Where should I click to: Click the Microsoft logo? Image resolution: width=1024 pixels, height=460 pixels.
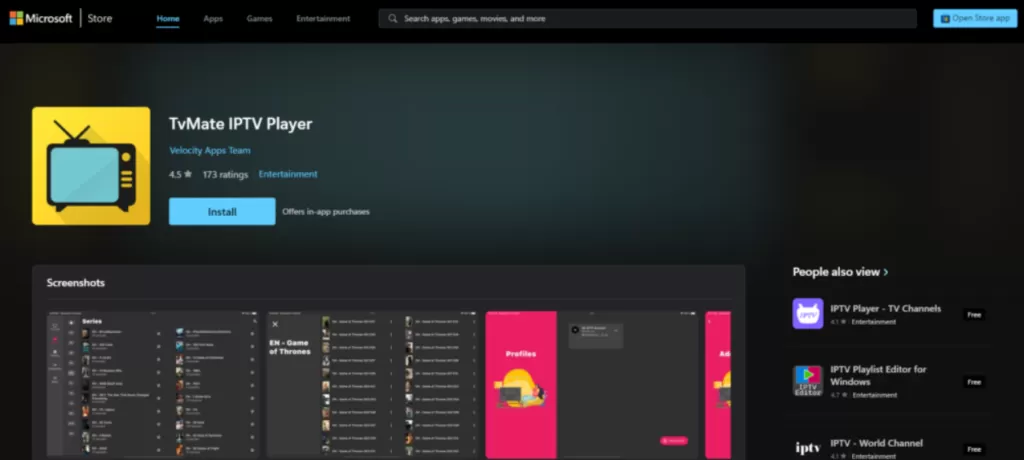[x=40, y=18]
